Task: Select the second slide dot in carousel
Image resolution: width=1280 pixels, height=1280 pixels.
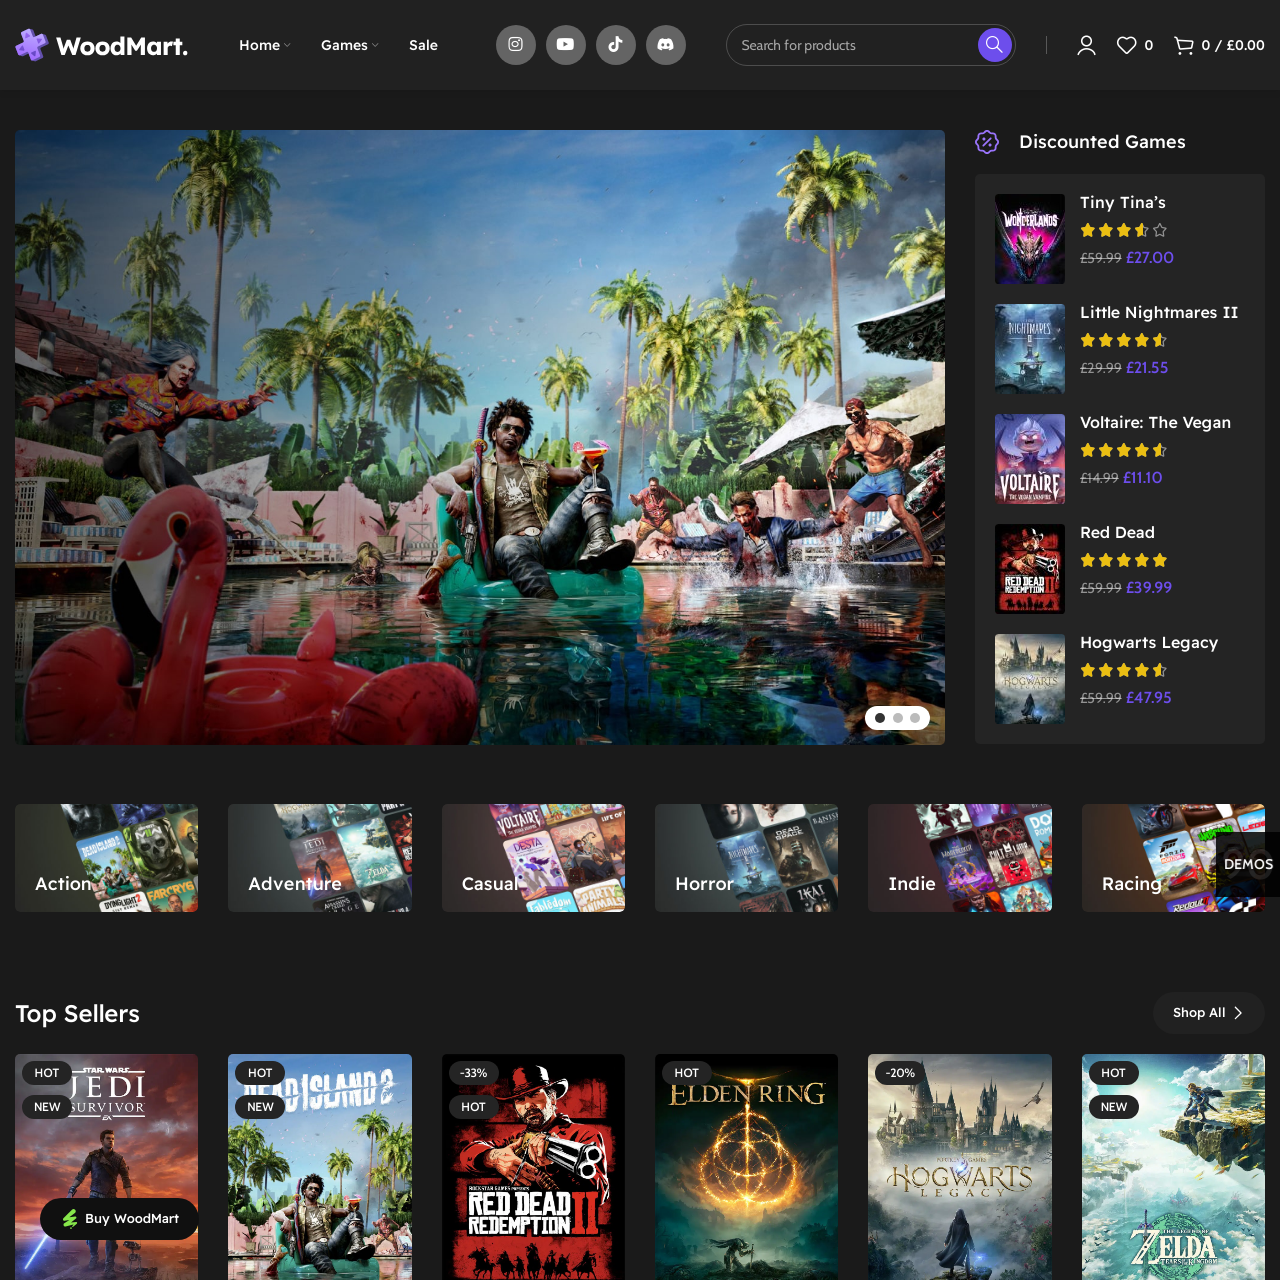Action: coord(898,718)
